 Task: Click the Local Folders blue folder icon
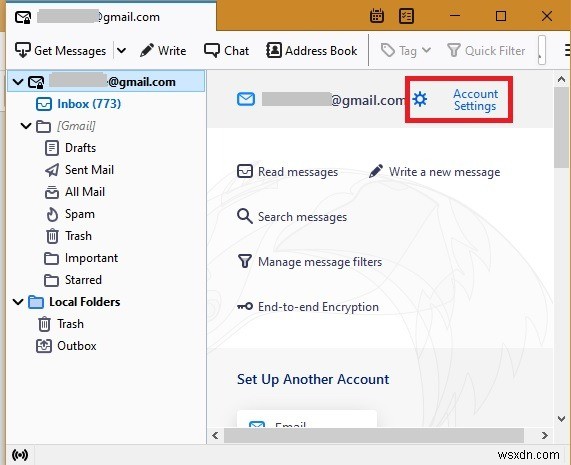point(36,302)
